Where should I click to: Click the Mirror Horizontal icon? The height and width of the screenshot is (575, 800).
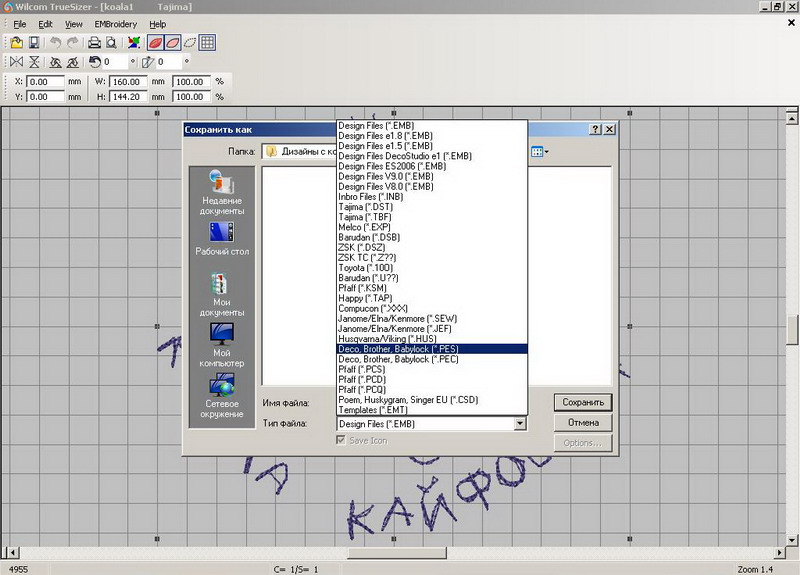click(15, 62)
